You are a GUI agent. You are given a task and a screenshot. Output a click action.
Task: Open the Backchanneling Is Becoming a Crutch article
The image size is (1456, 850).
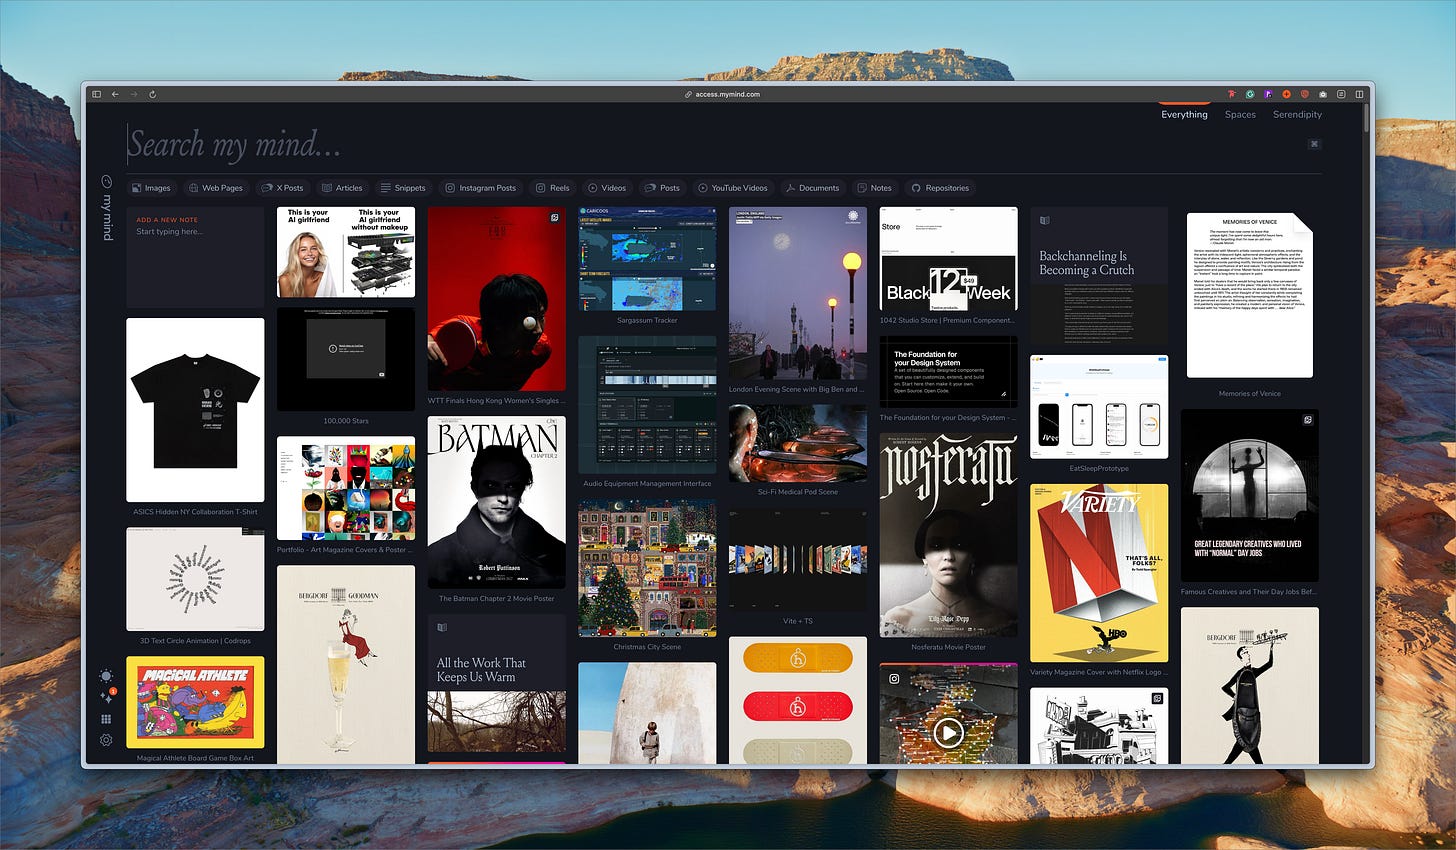pos(1099,276)
